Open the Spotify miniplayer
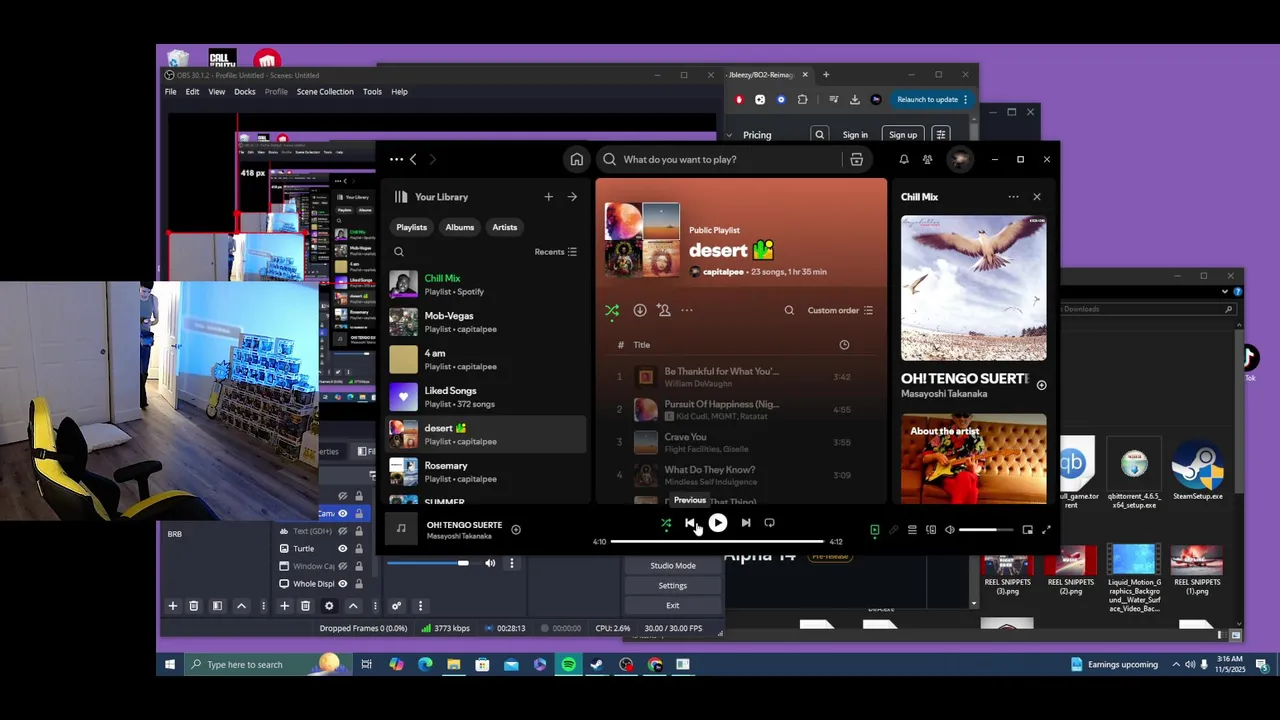1280x720 pixels. tap(1027, 530)
